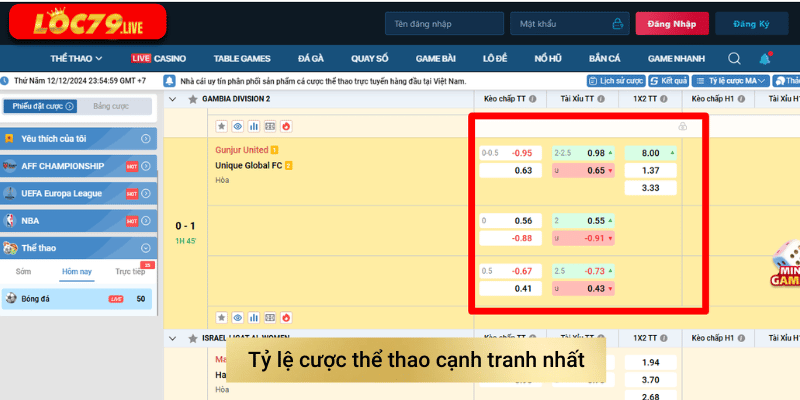This screenshot has width=800, height=400.
Task: Open the Thể thao dropdown menu
Action: point(76,59)
